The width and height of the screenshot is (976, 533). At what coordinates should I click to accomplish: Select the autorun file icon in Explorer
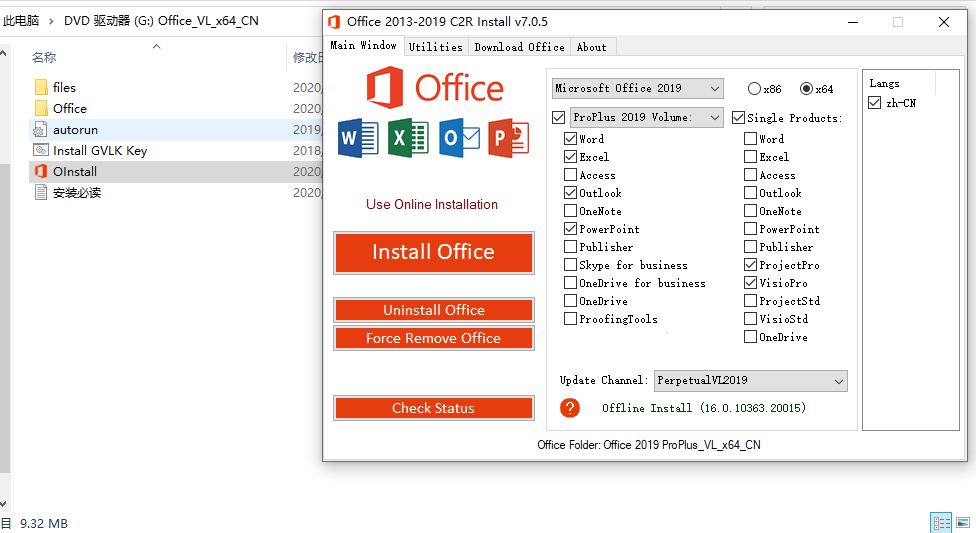click(x=40, y=130)
